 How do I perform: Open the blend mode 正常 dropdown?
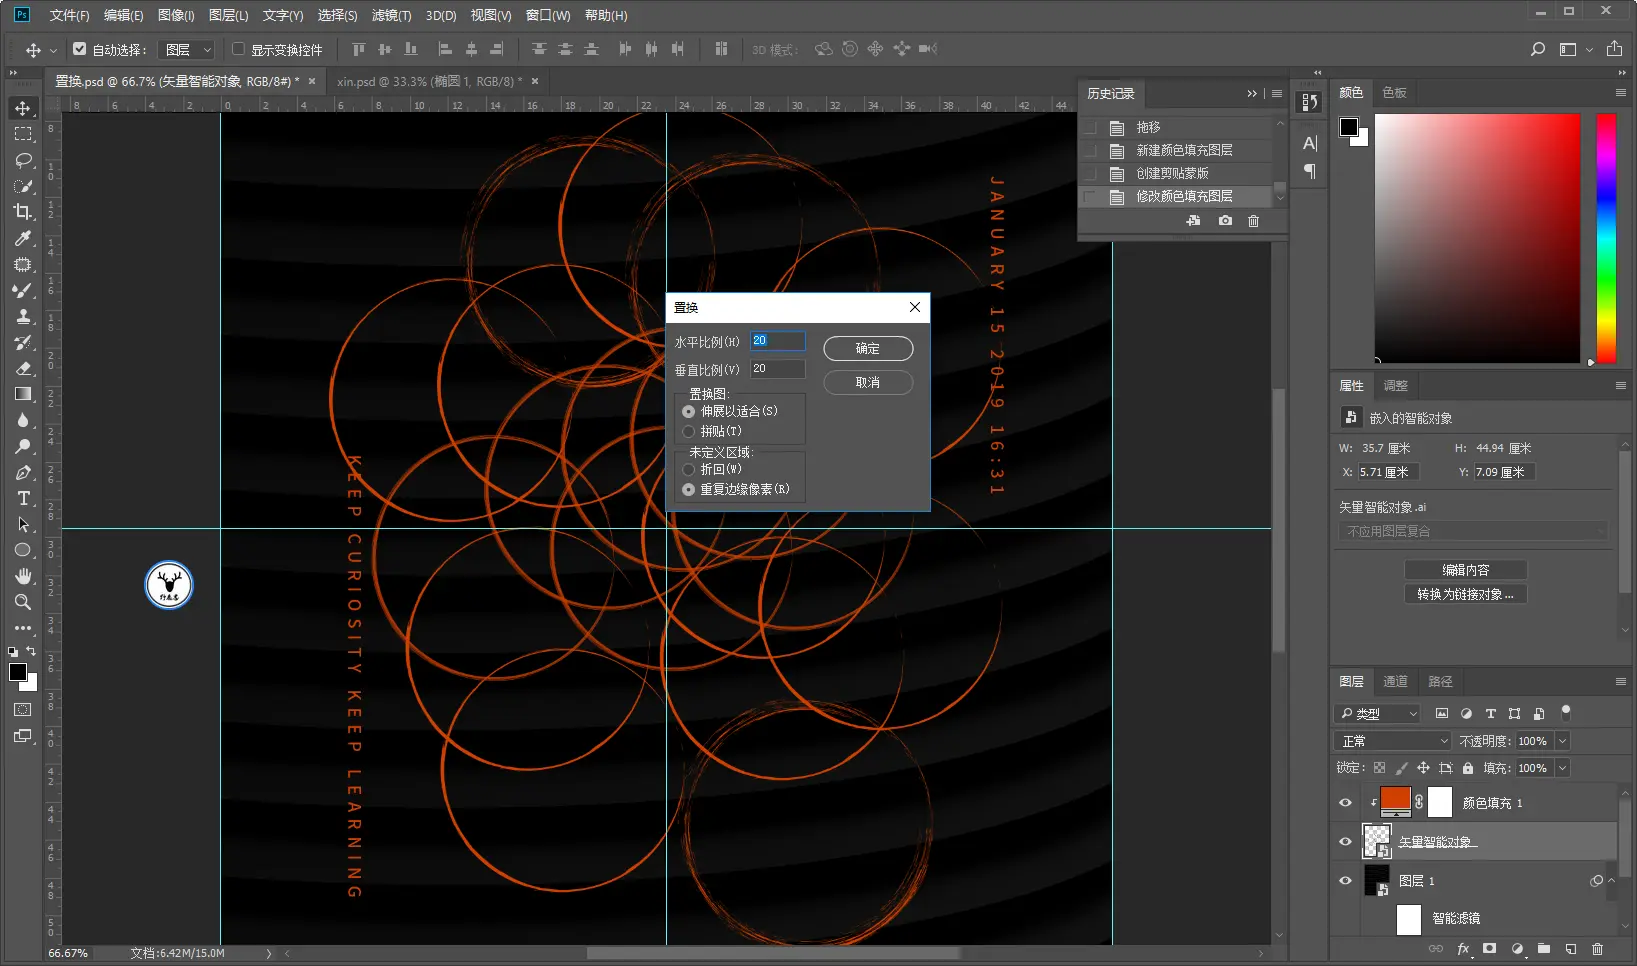coord(1393,741)
